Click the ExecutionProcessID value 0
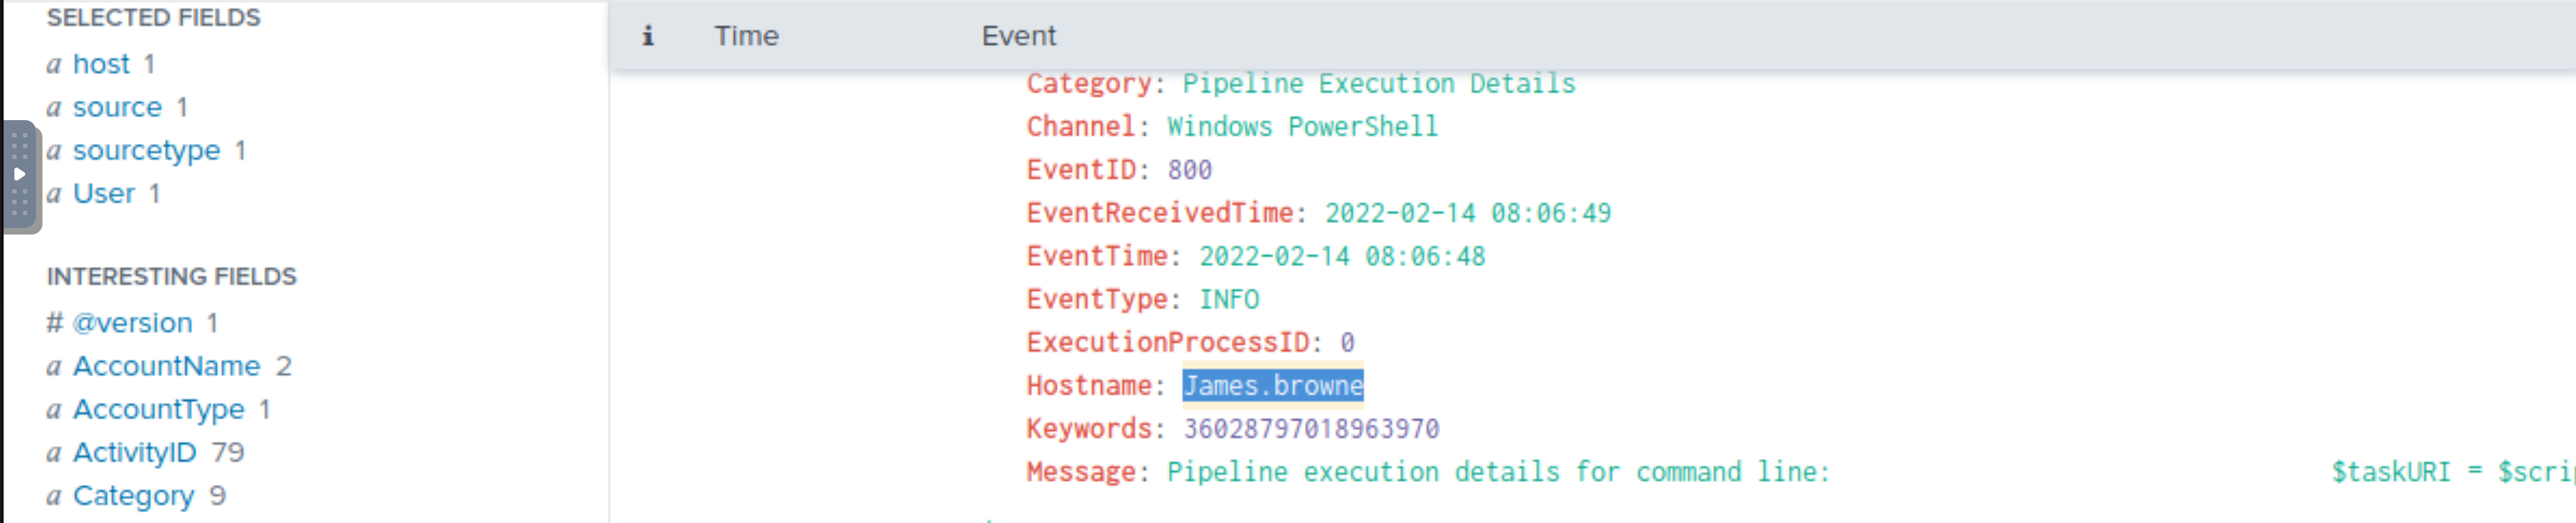Viewport: 2576px width, 523px height. 1347,342
